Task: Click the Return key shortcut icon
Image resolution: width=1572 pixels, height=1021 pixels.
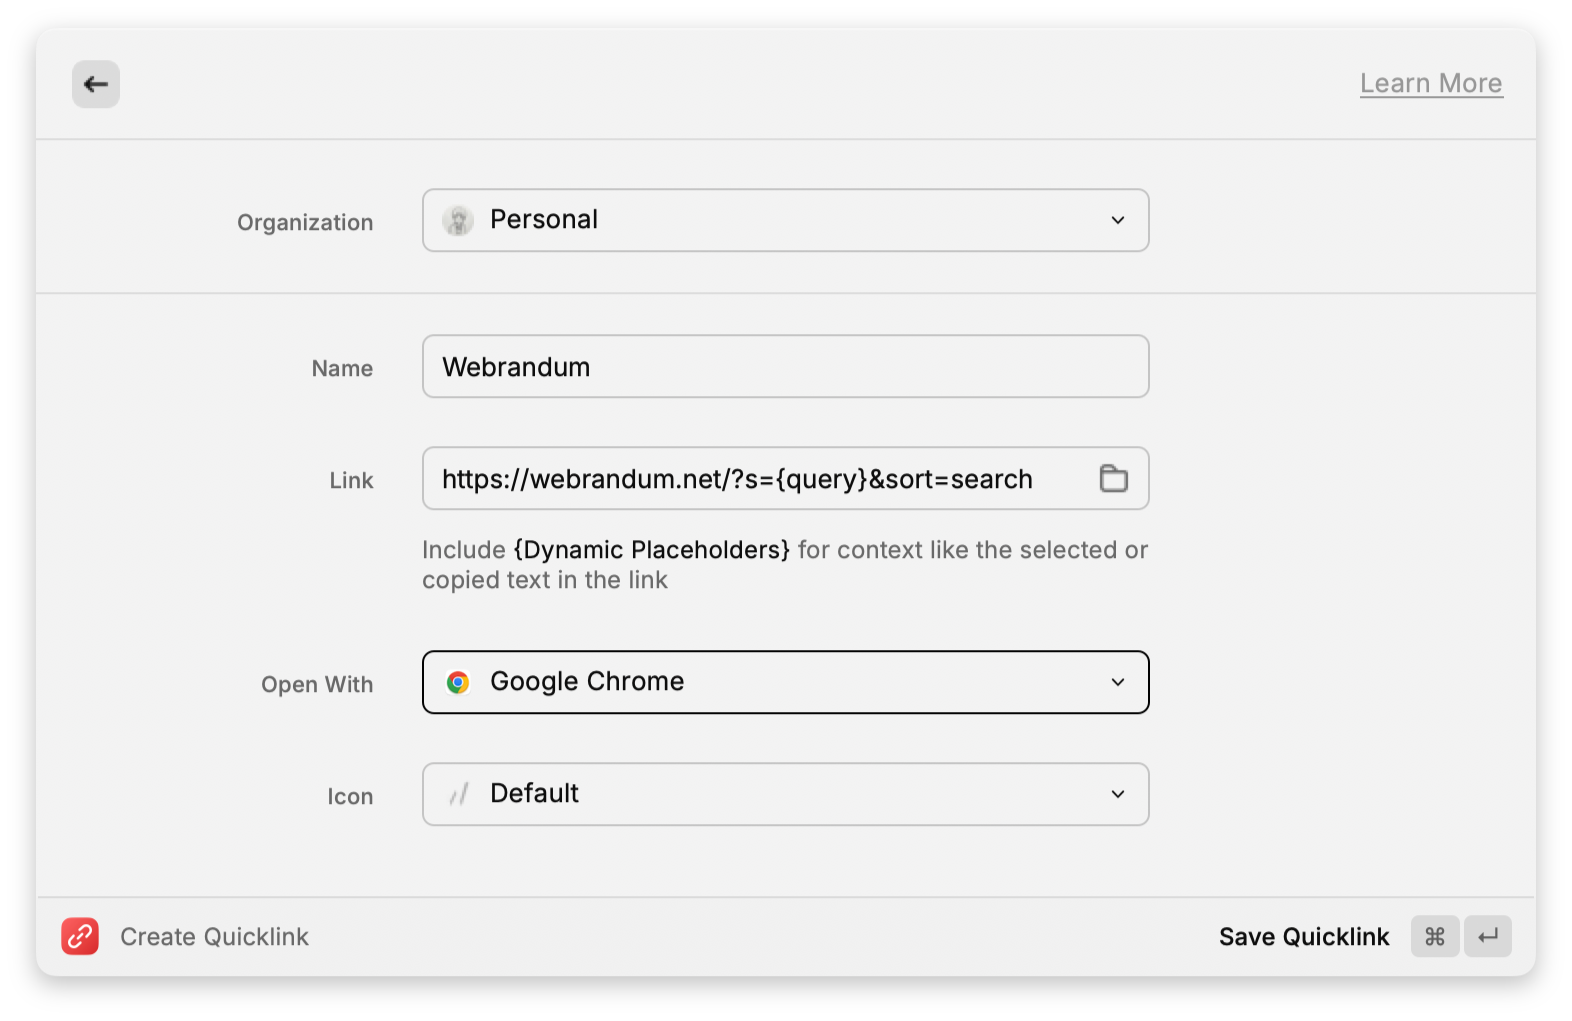Action: [1487, 937]
